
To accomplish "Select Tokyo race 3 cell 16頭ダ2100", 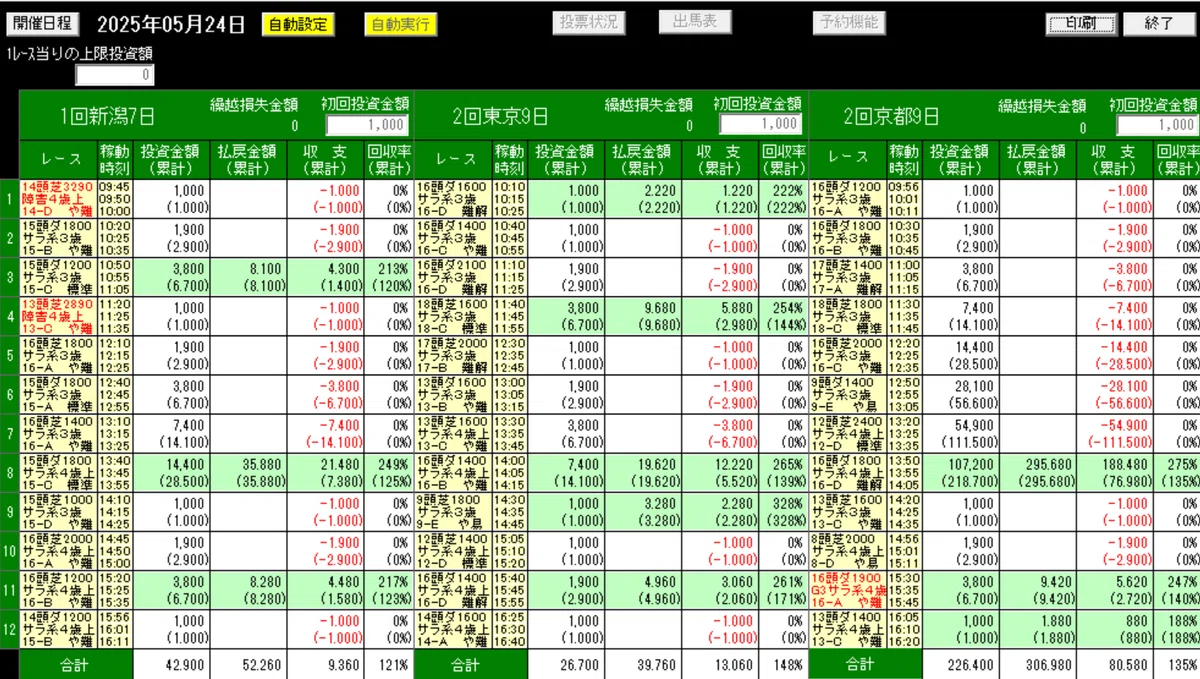I will (x=452, y=277).
